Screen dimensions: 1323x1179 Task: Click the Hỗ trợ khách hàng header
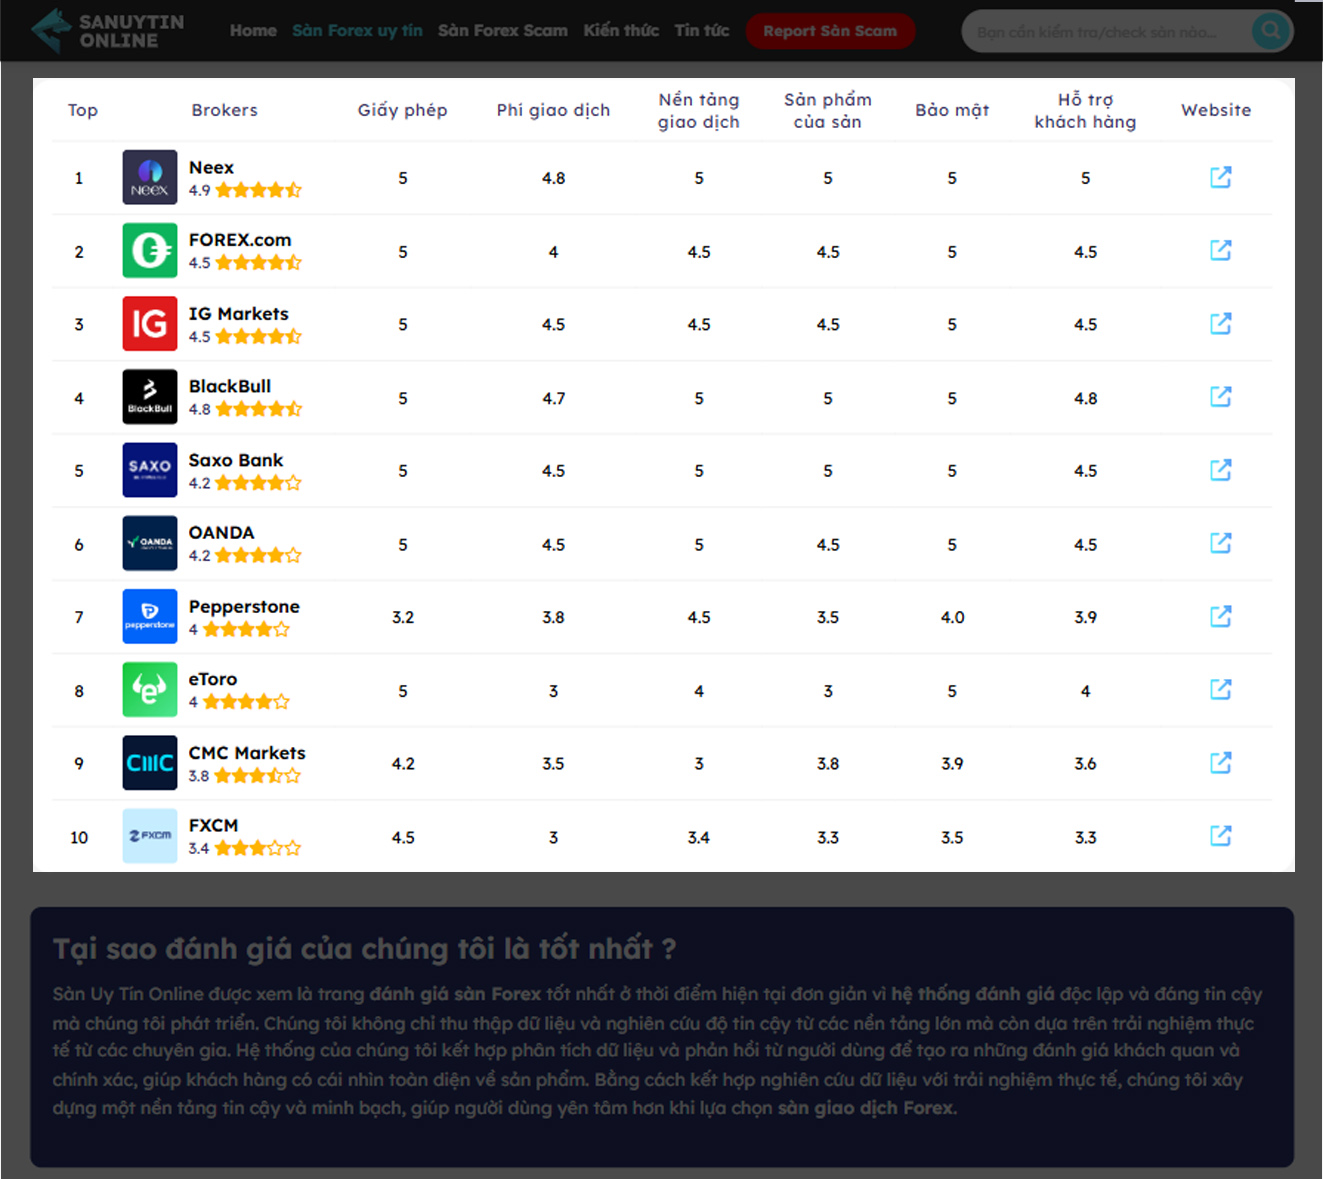(x=1085, y=110)
